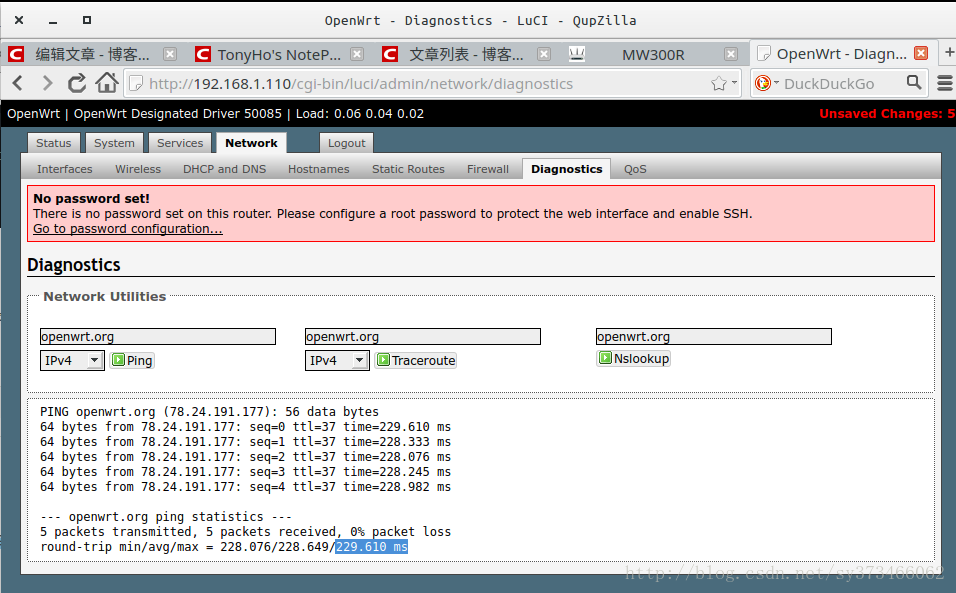This screenshot has width=956, height=593.
Task: Click the Logout tab
Action: point(346,143)
